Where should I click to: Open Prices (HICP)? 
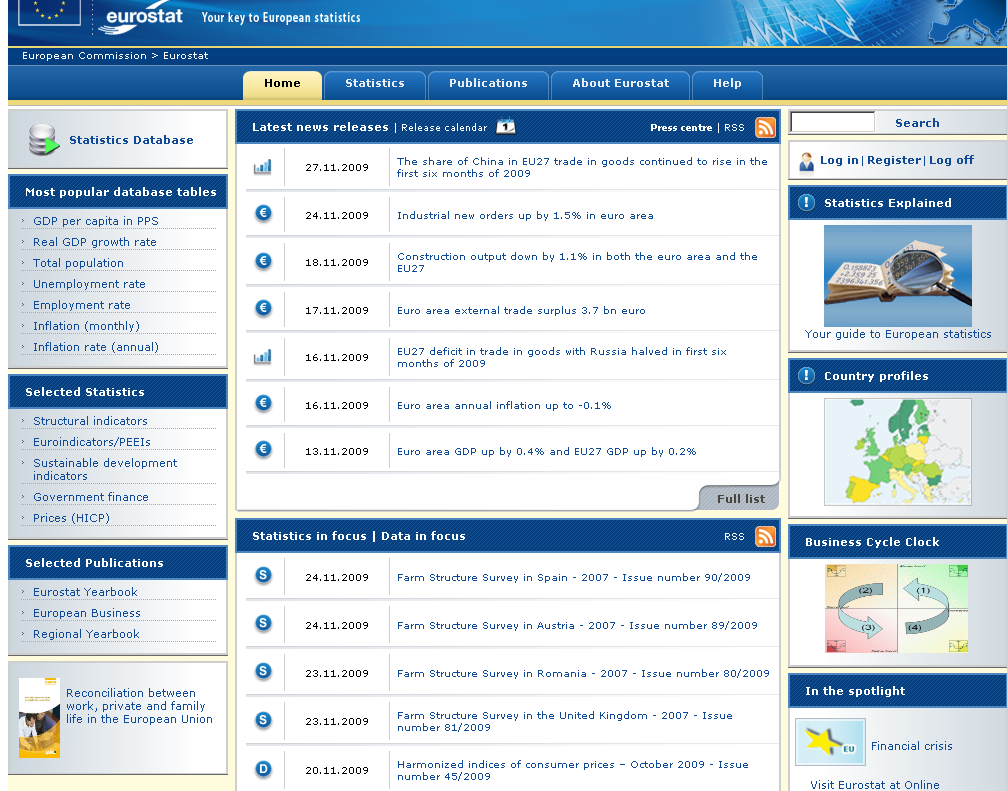point(71,518)
